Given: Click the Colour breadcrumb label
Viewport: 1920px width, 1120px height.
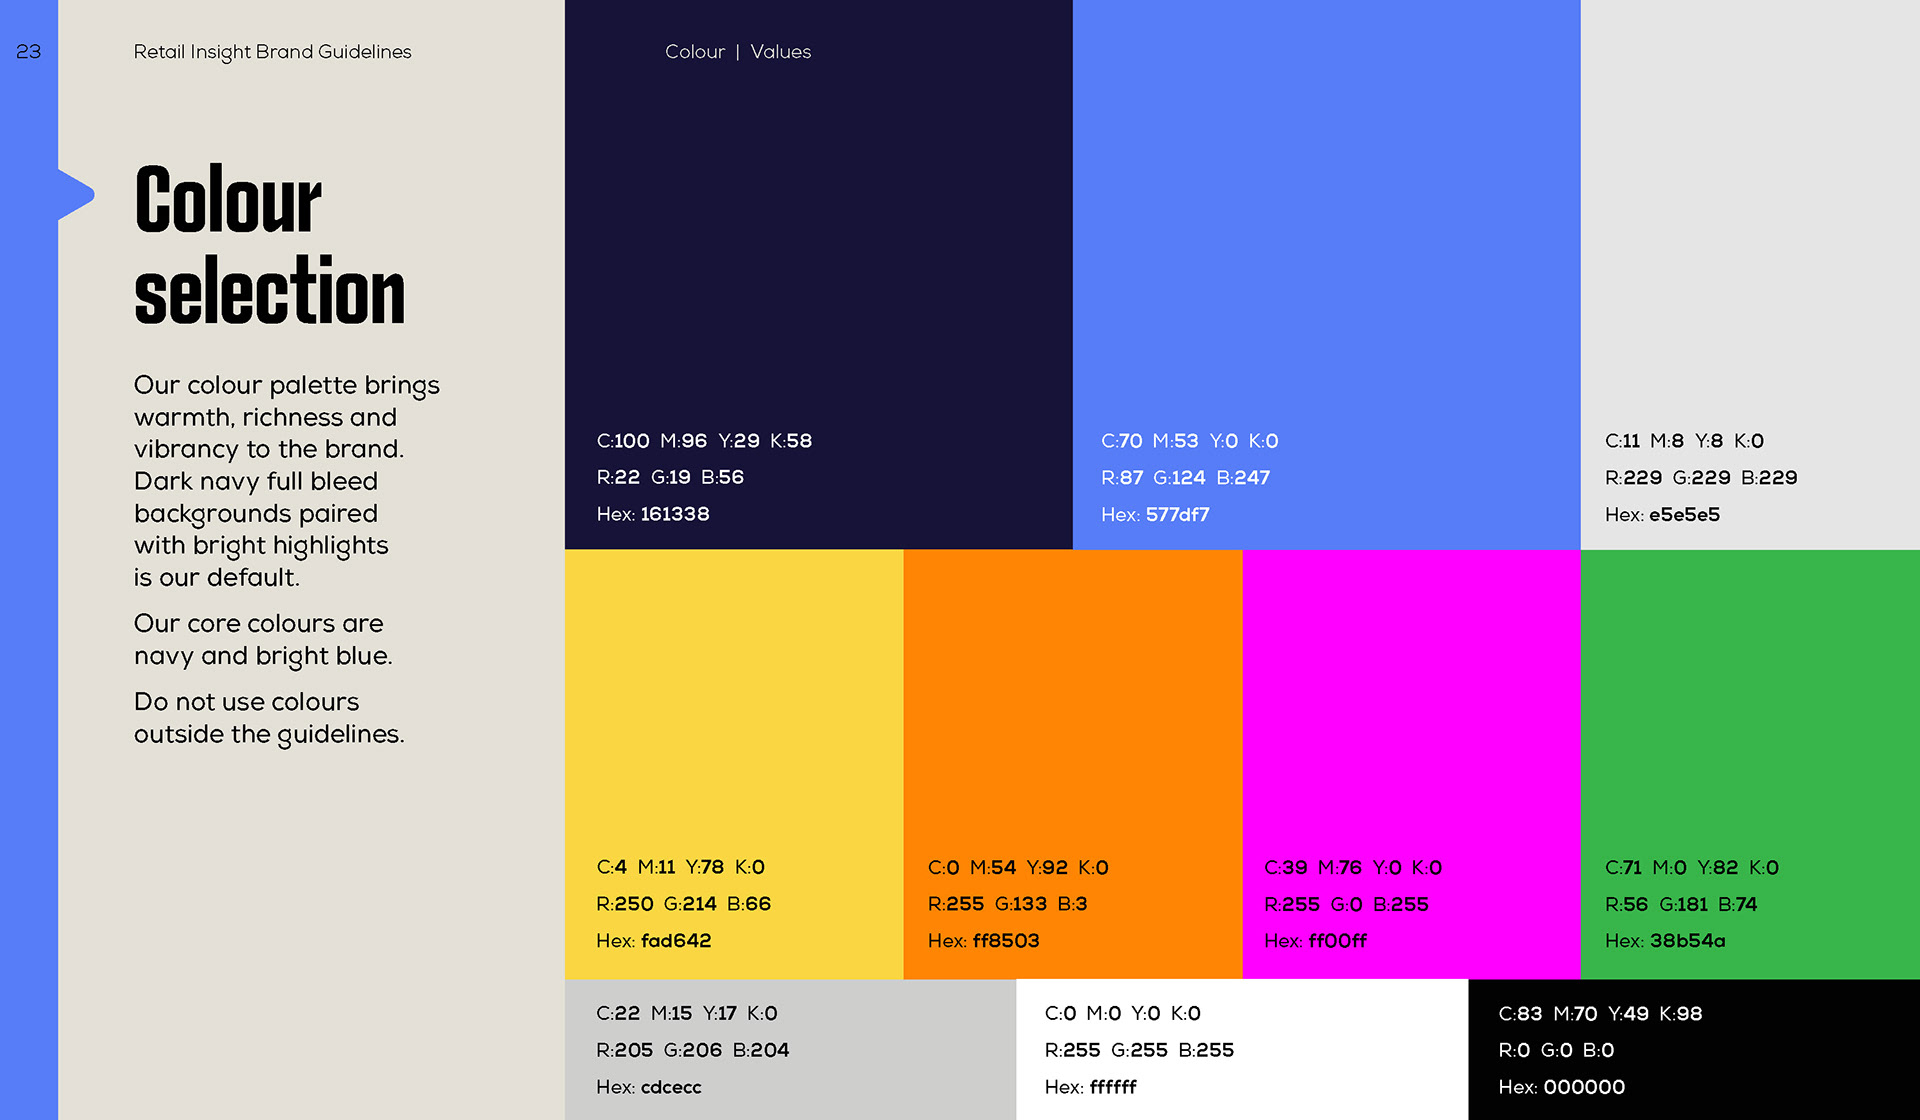Looking at the screenshot, I should click(x=694, y=52).
